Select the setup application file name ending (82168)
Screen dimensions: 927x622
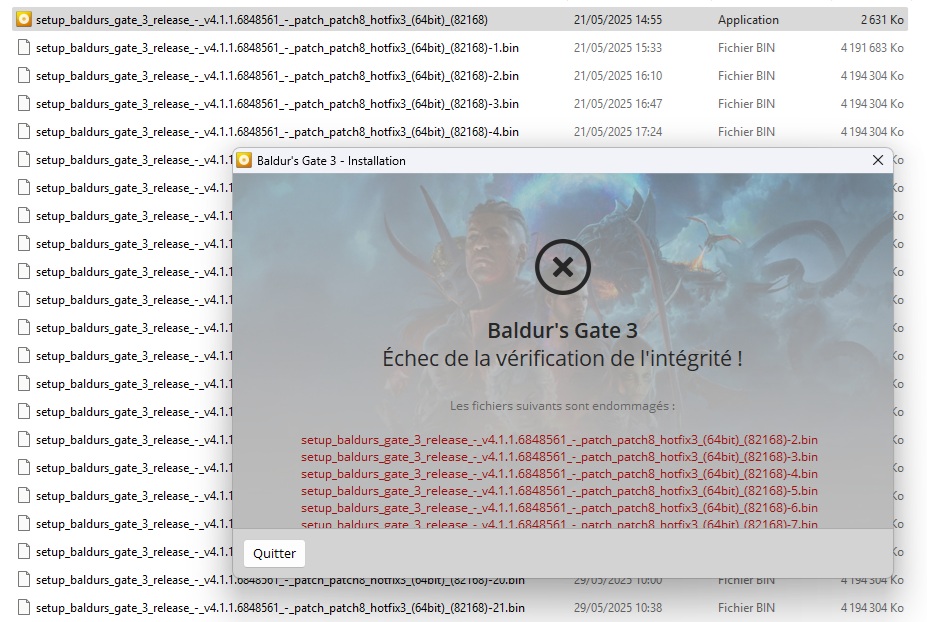262,20
